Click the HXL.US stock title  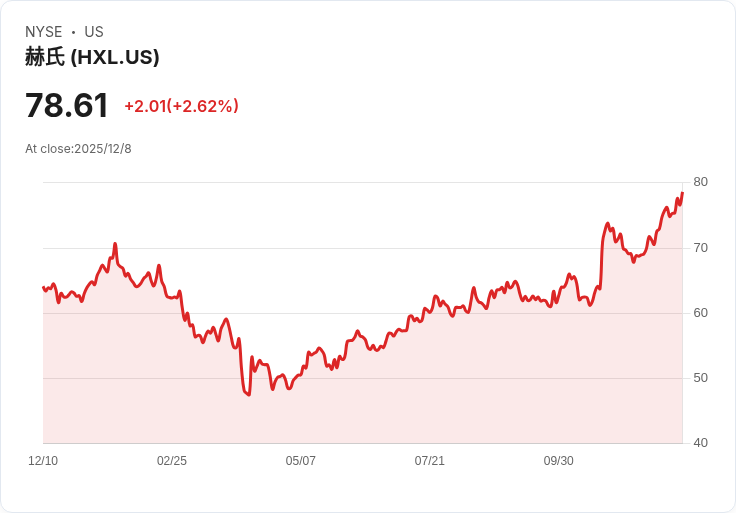point(92,57)
